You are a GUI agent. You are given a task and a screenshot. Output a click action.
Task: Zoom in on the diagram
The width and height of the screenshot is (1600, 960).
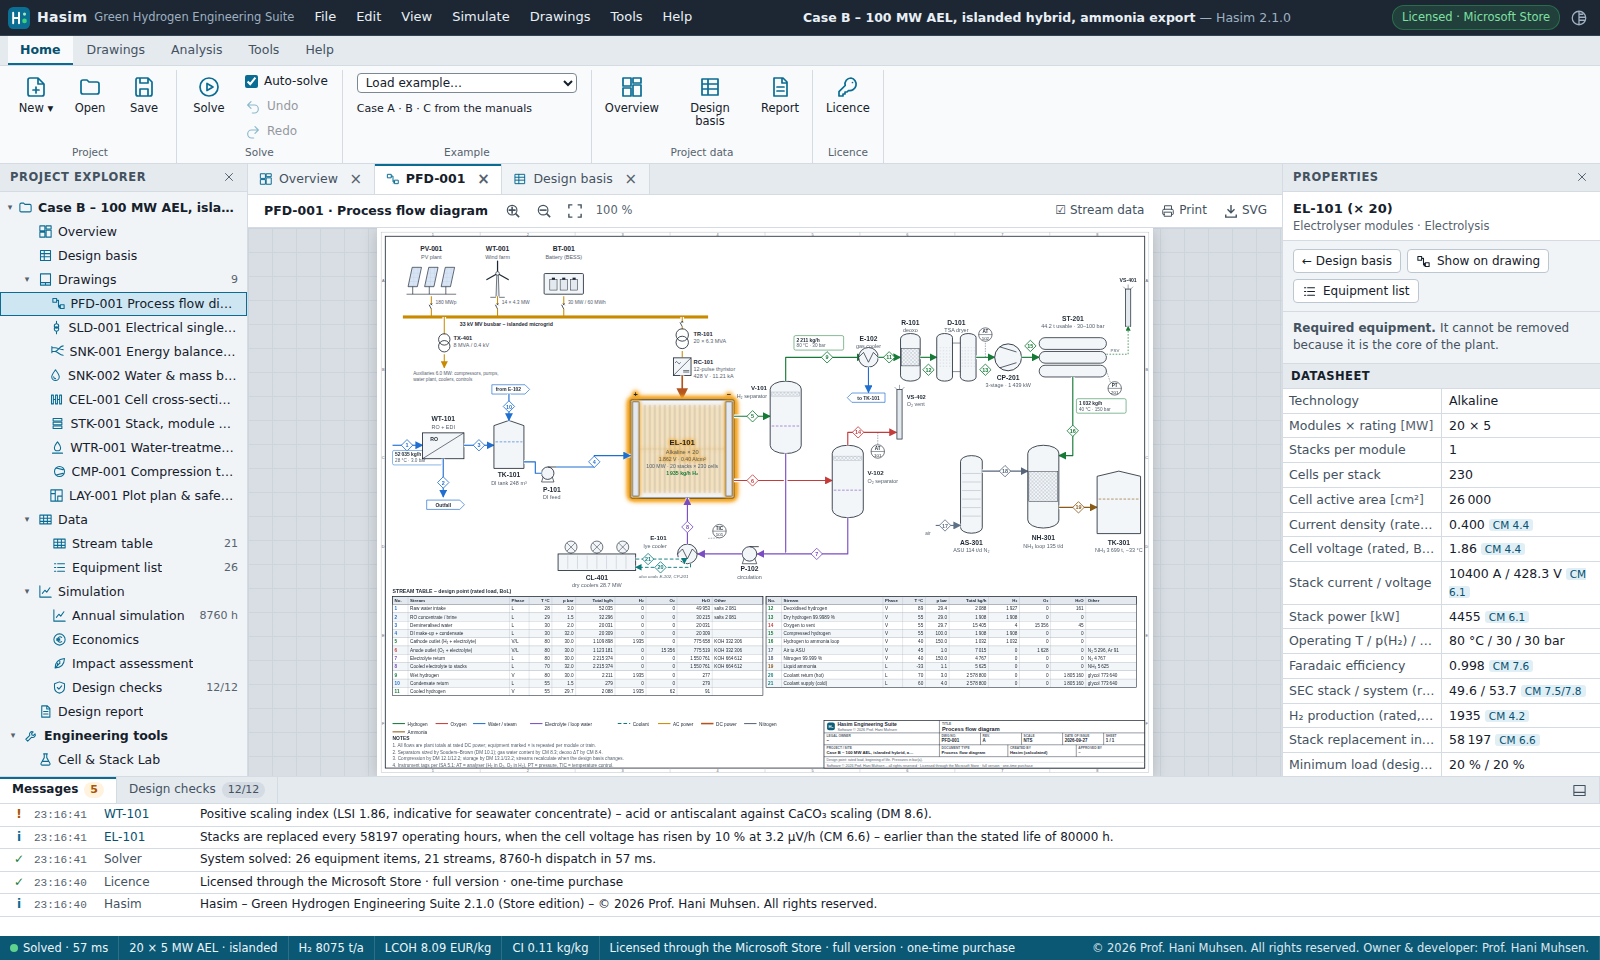(x=513, y=211)
